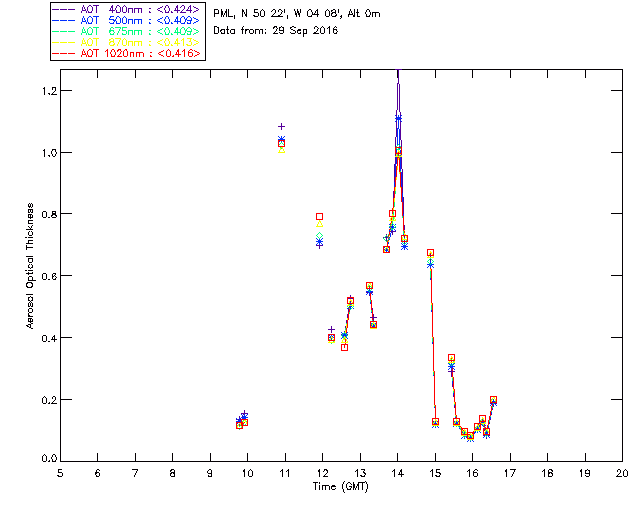
Task: Click the green diamond marker near 0.73 at hour 12
Action: pyautogui.click(x=320, y=236)
